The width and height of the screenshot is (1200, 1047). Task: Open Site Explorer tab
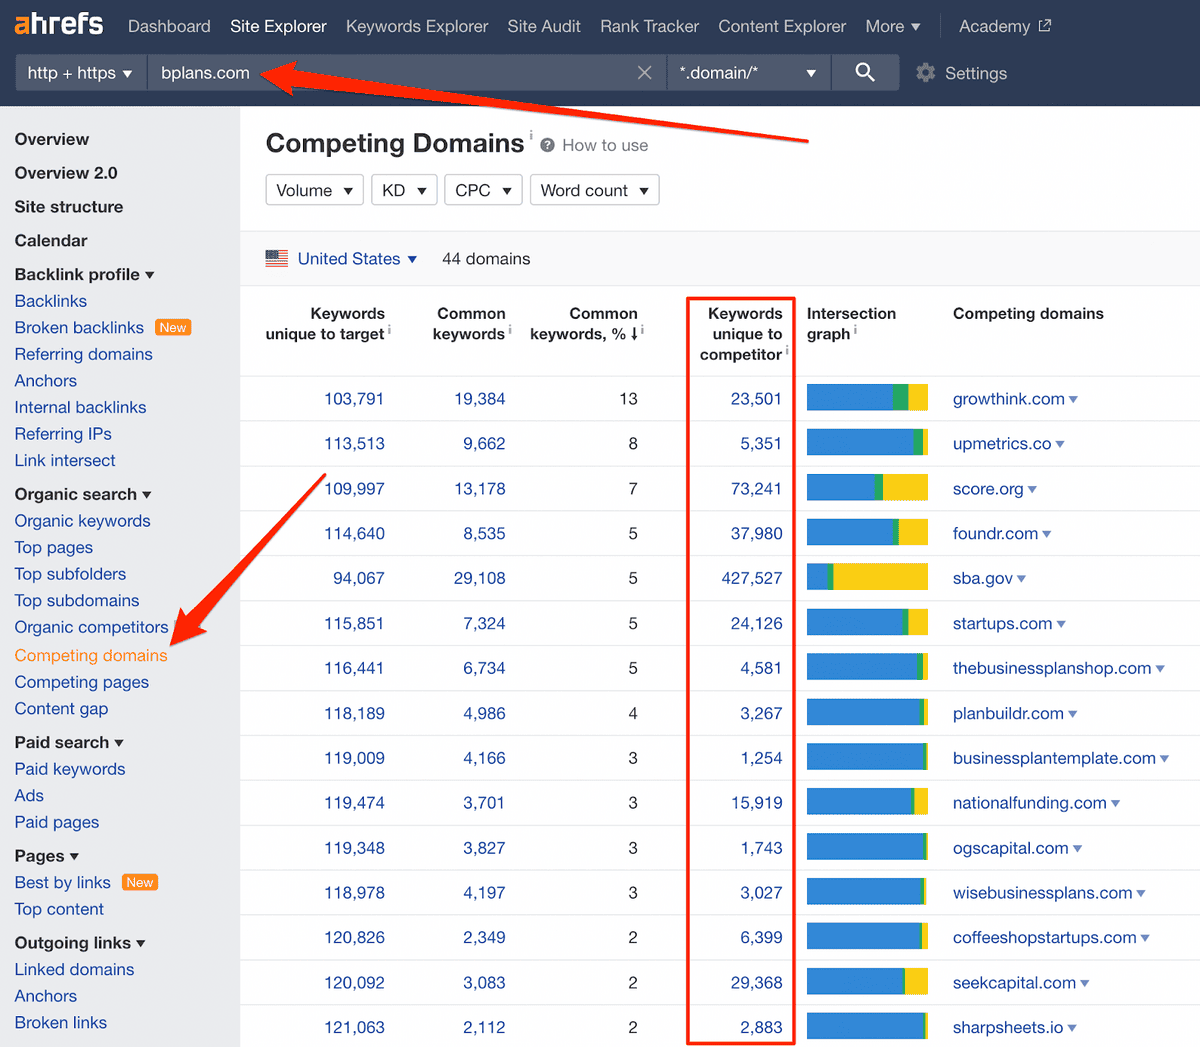click(x=278, y=26)
